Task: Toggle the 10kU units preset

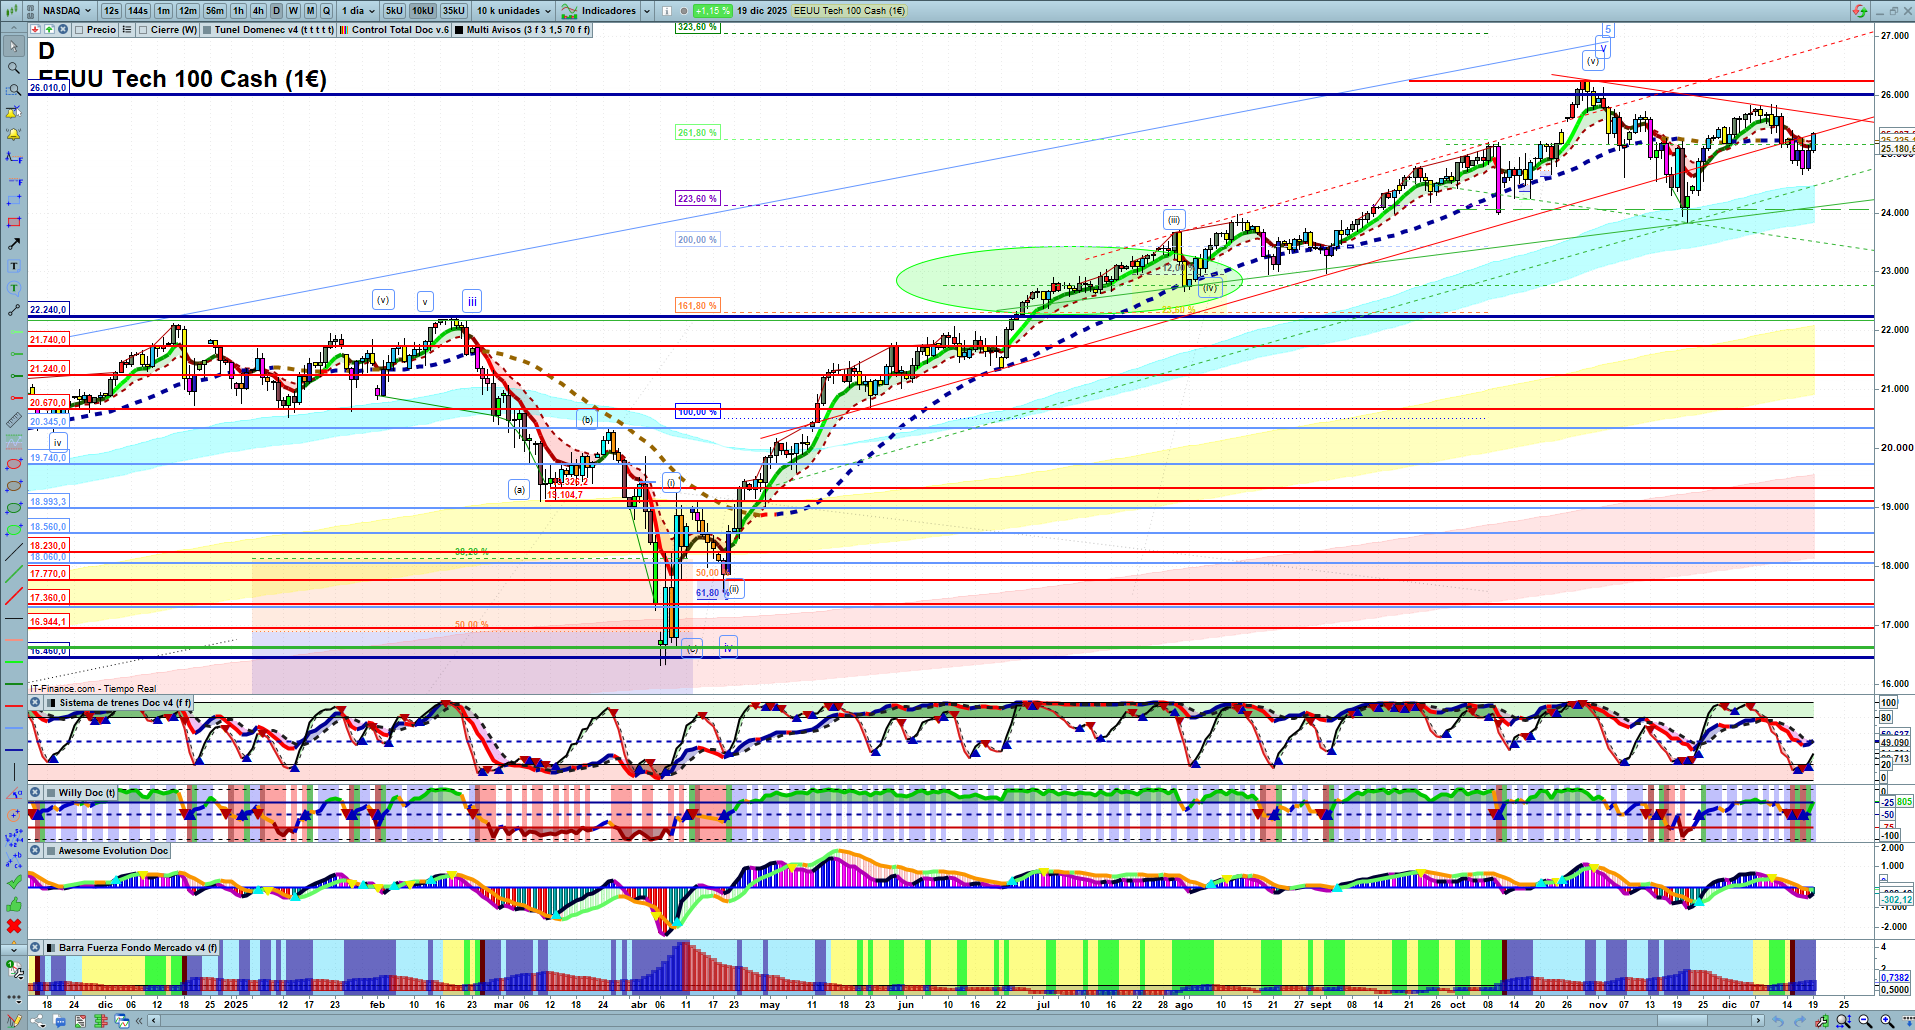Action: point(423,11)
